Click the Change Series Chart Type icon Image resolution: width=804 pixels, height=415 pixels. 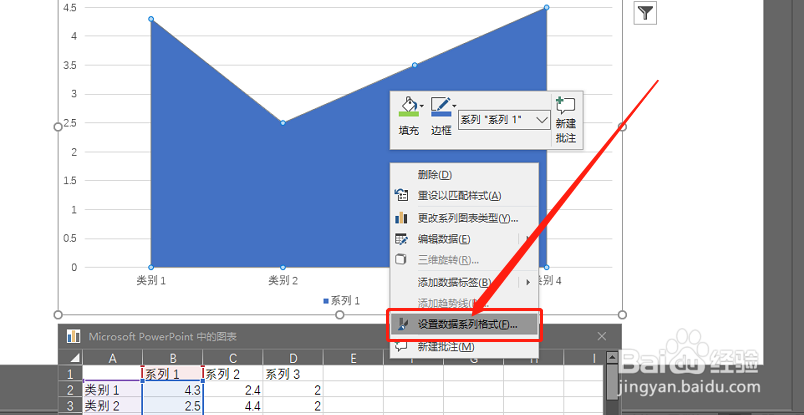click(x=401, y=218)
